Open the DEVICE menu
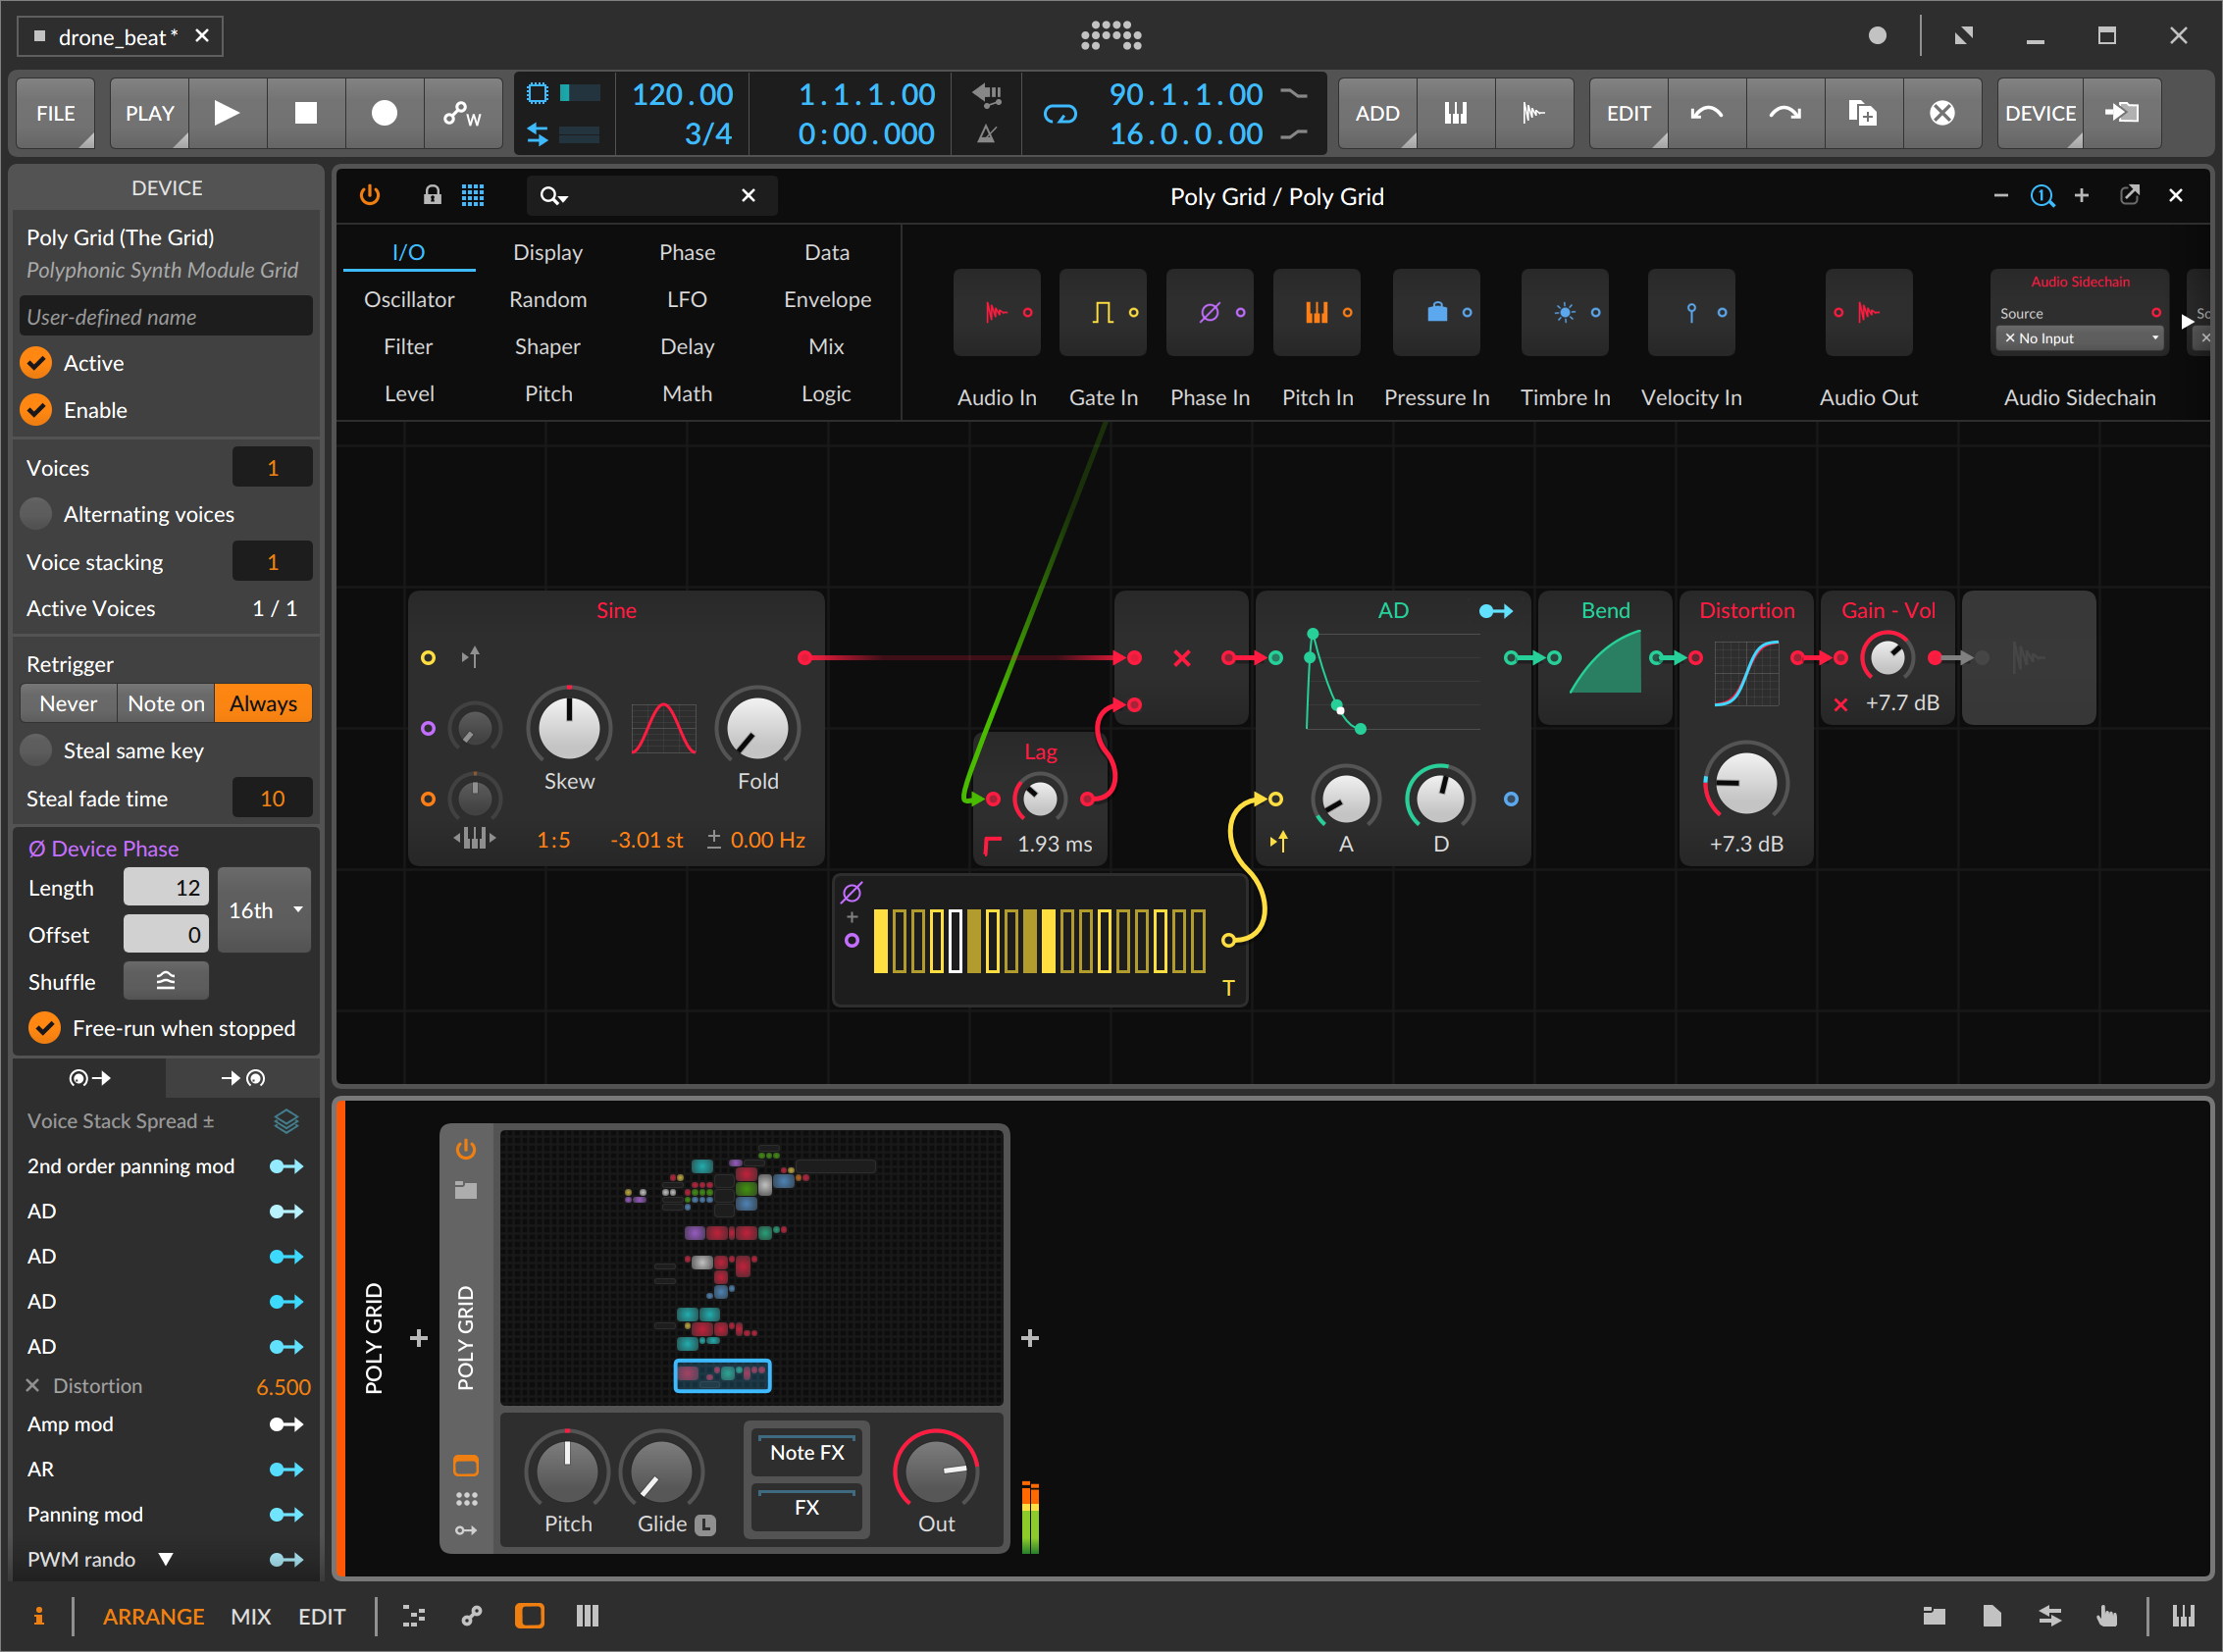This screenshot has height=1652, width=2223. (2040, 113)
